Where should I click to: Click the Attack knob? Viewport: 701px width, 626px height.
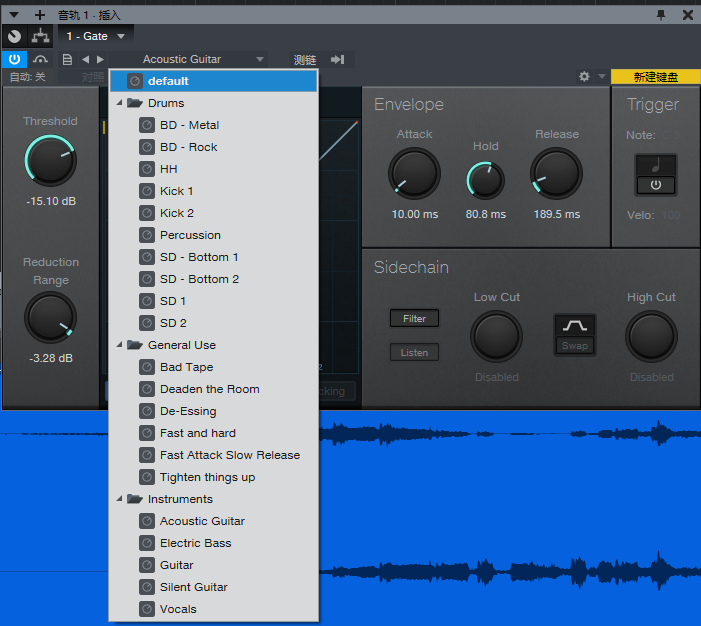pyautogui.click(x=414, y=173)
